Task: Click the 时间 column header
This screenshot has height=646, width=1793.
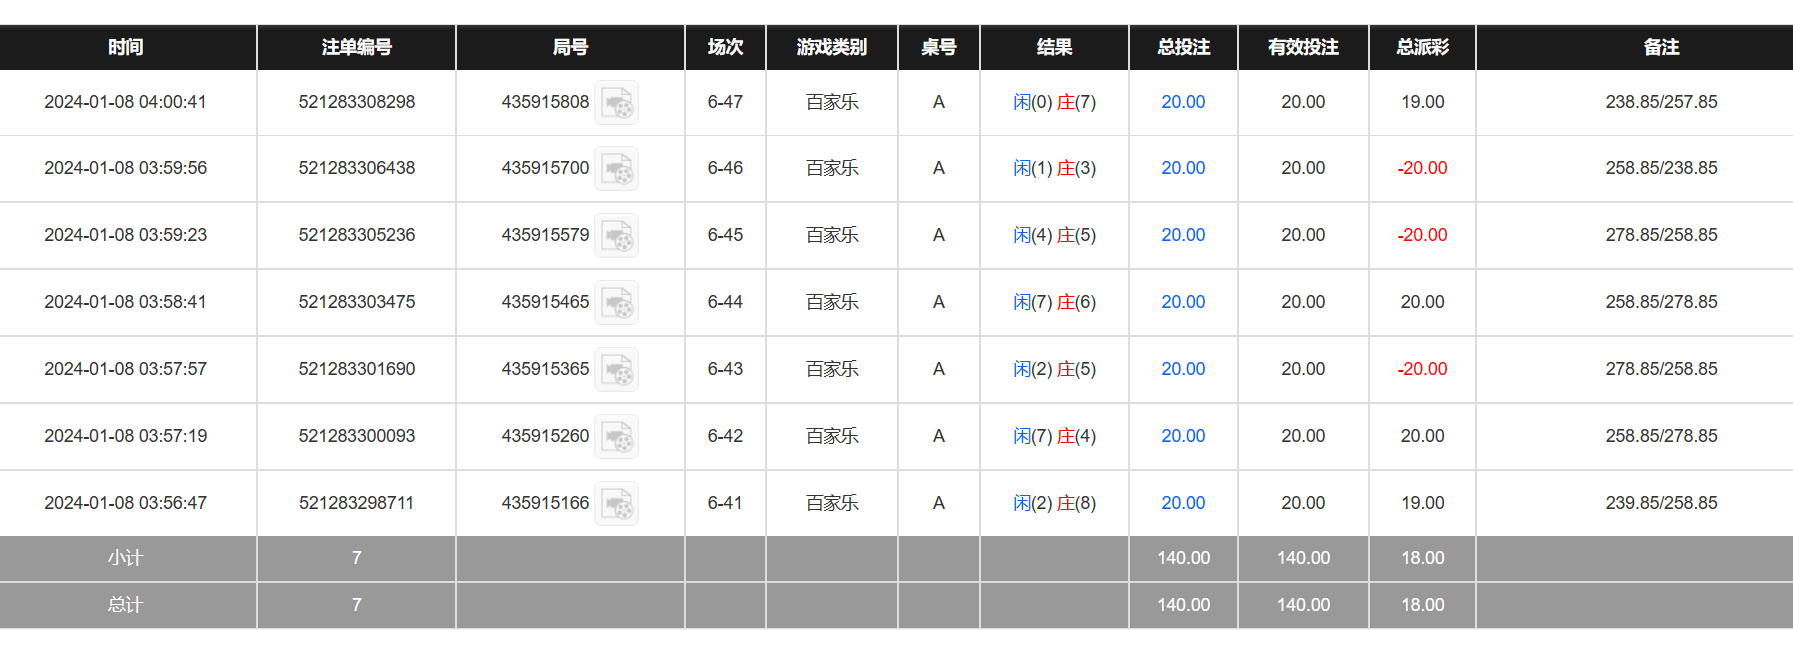Action: [126, 47]
